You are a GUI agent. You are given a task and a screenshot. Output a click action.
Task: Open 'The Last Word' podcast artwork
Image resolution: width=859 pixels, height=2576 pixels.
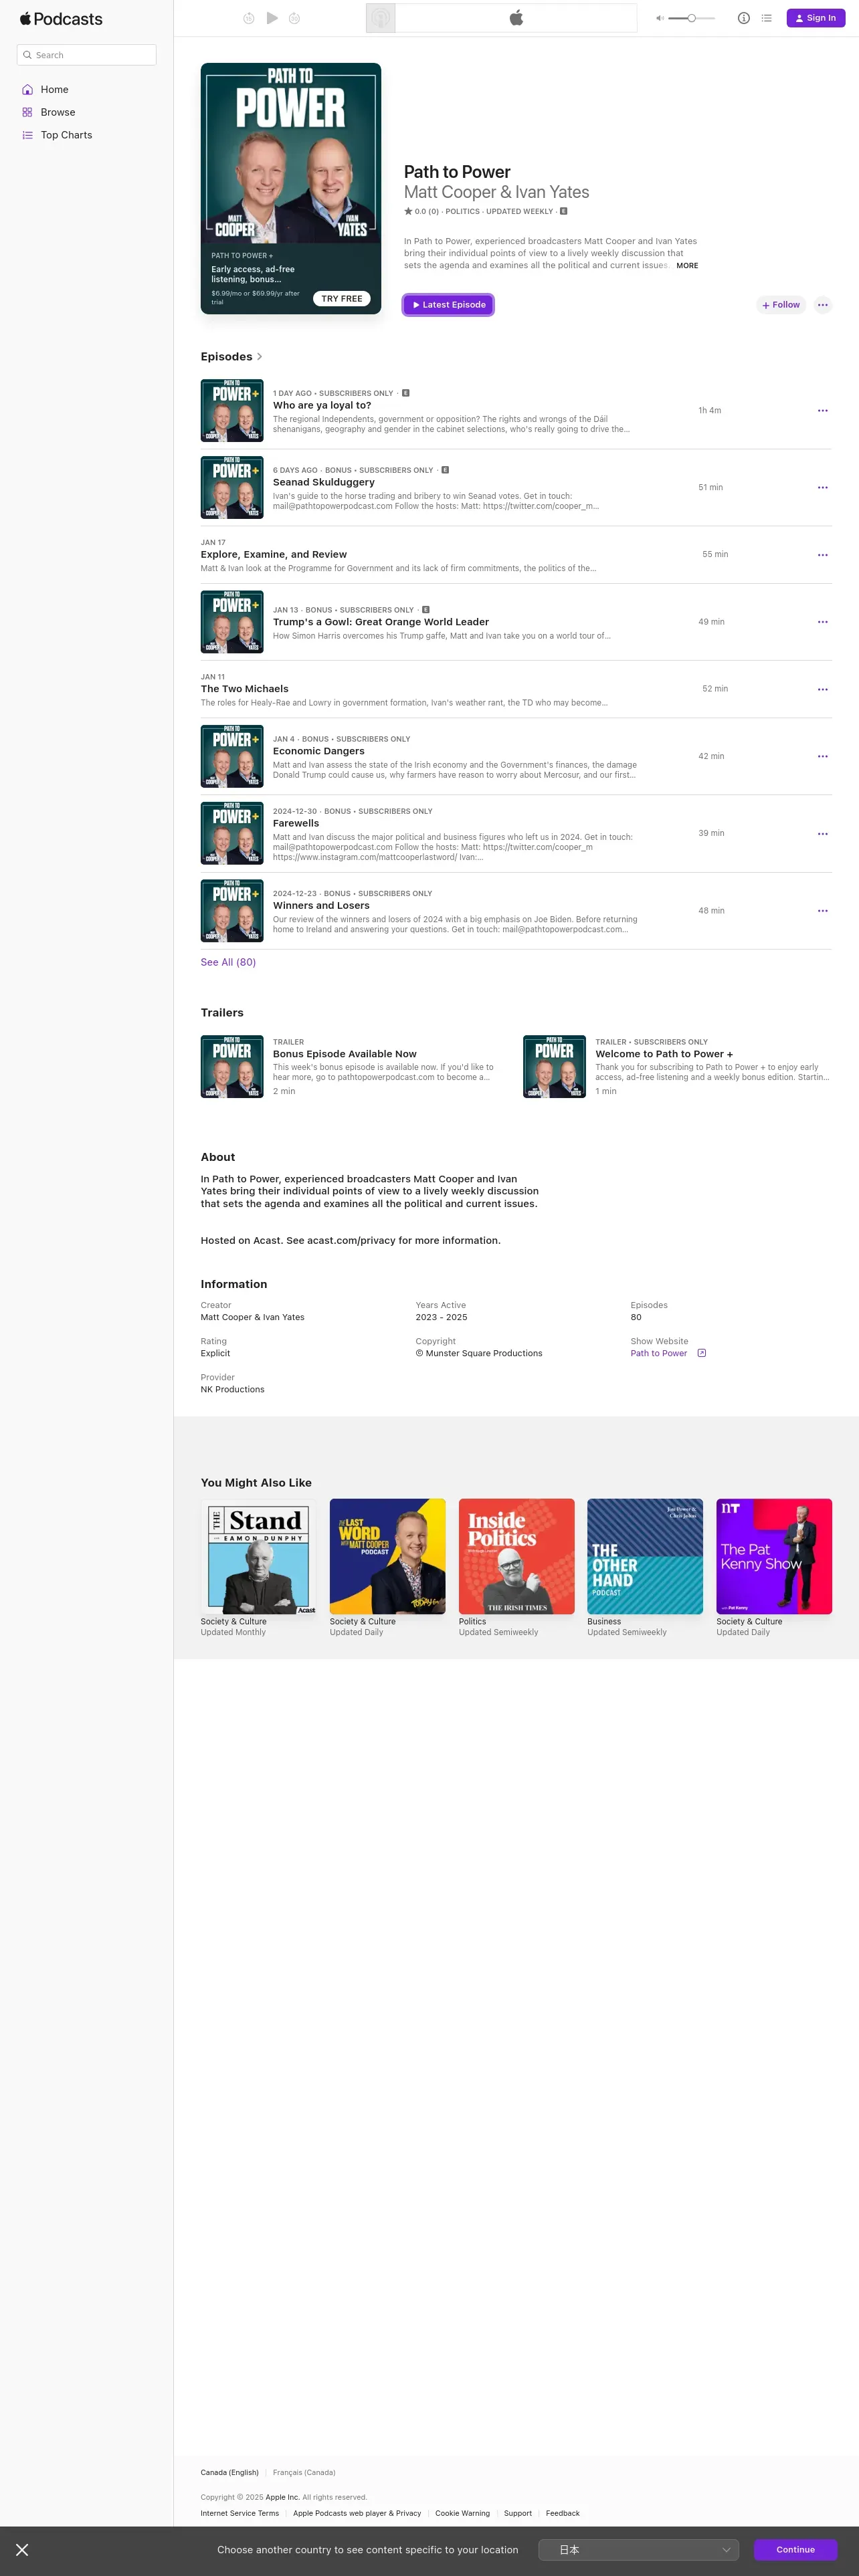tap(388, 1557)
